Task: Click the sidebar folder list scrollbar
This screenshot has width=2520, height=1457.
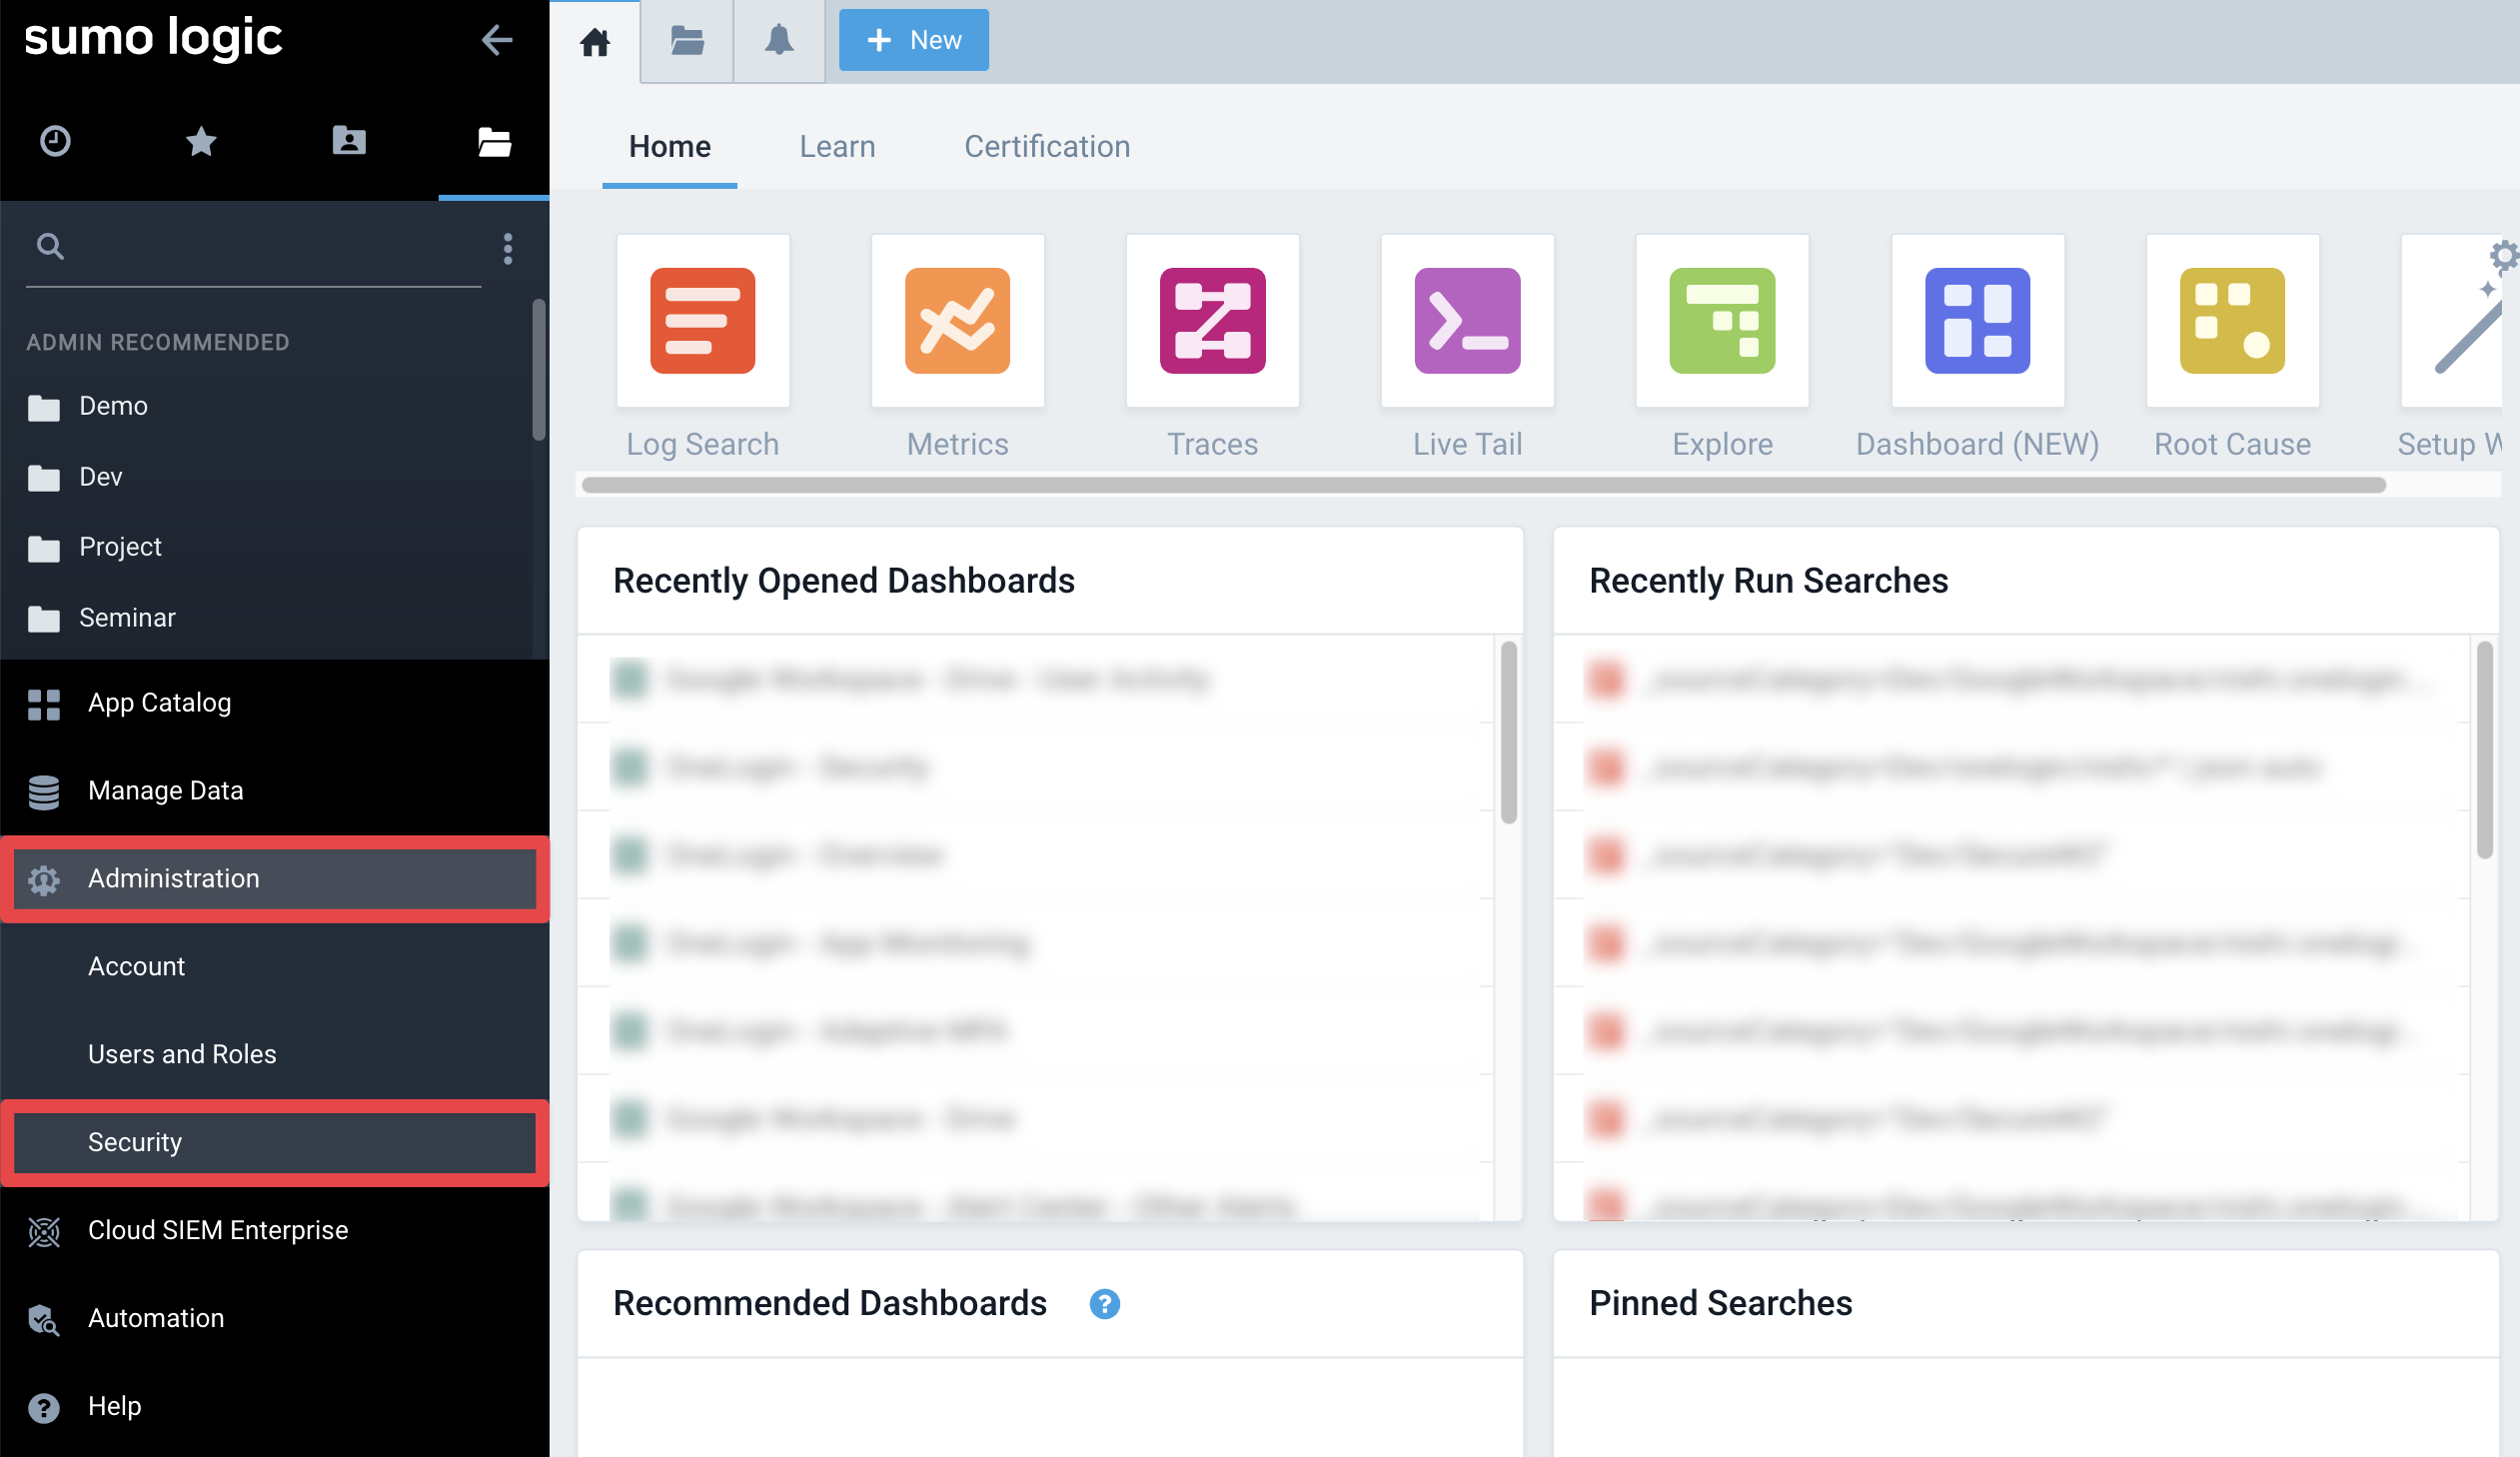Action: click(539, 370)
